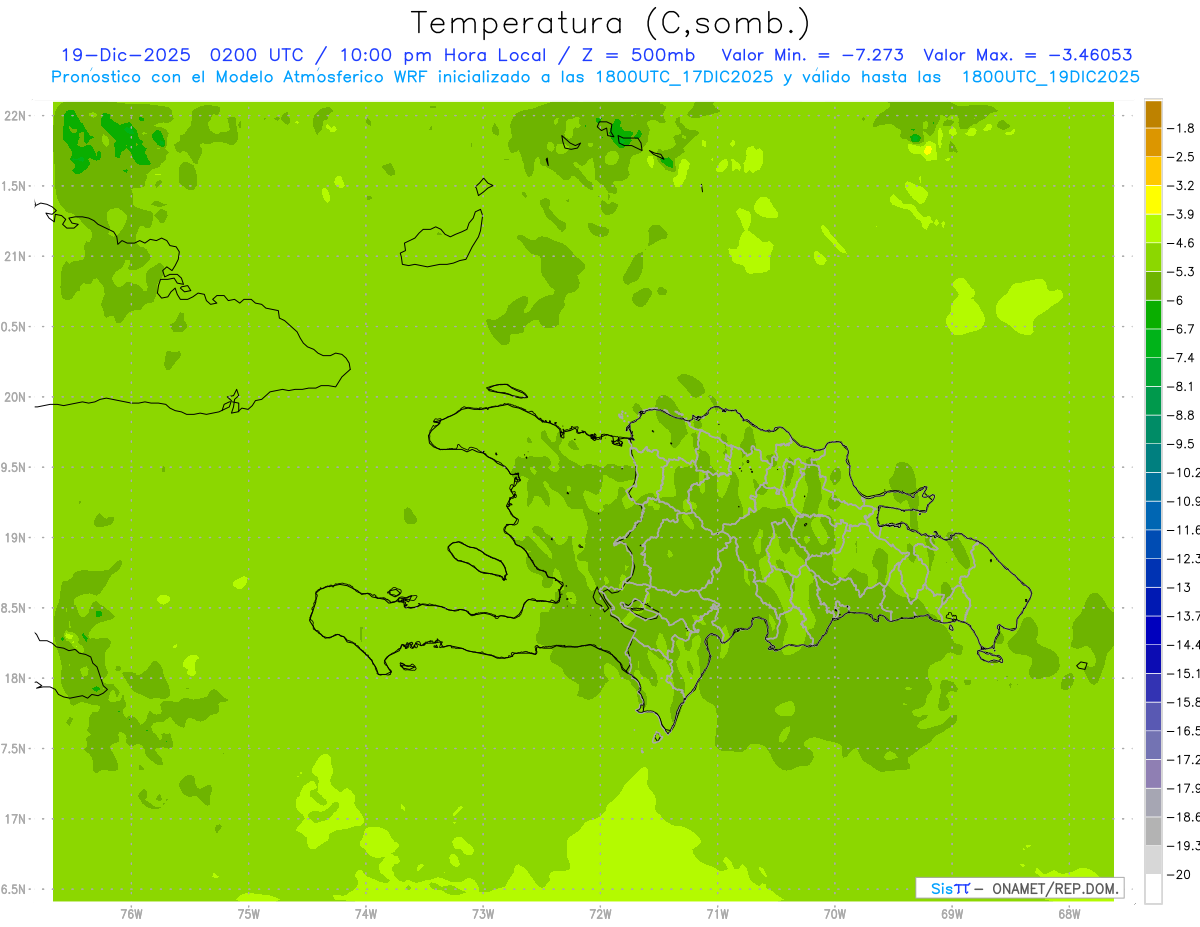Click the '17N' latitude label

pyautogui.click(x=17, y=819)
